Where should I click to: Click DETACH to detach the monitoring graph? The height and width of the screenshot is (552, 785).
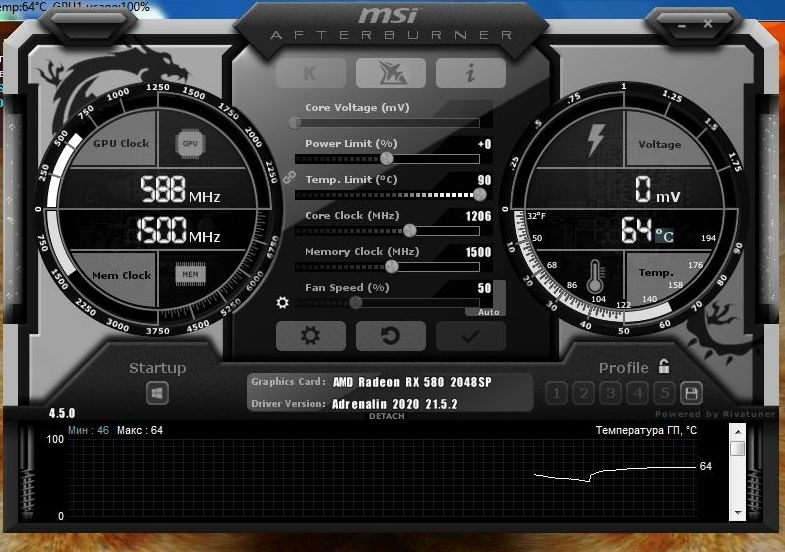pyautogui.click(x=386, y=416)
